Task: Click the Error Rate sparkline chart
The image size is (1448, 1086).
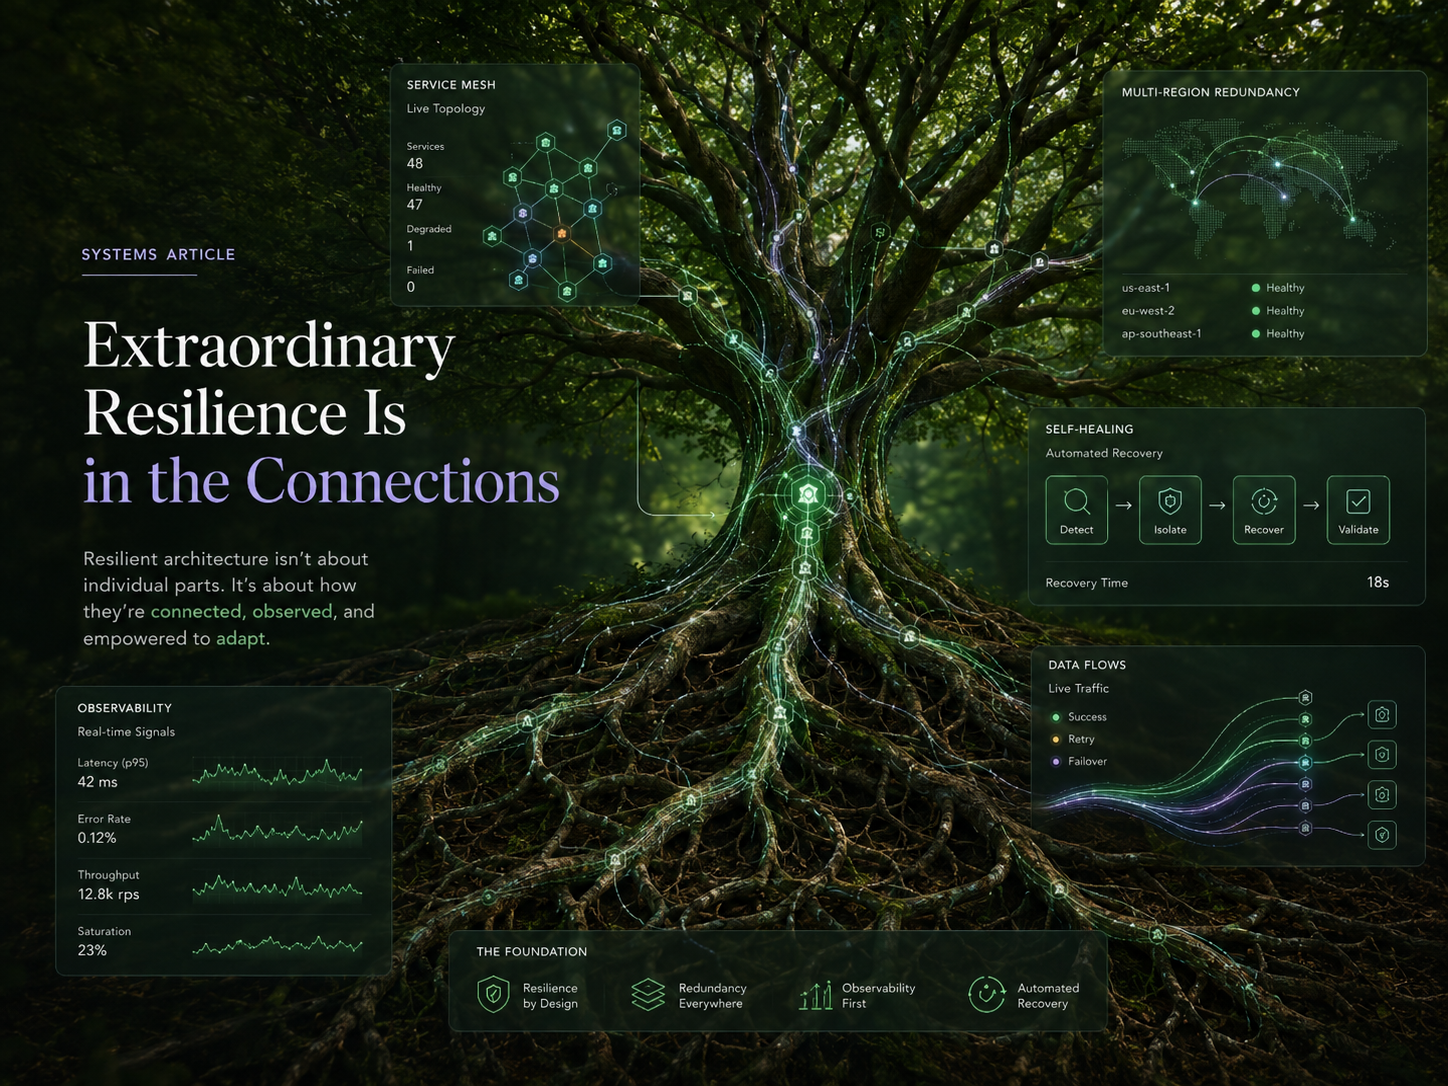Action: tap(277, 829)
